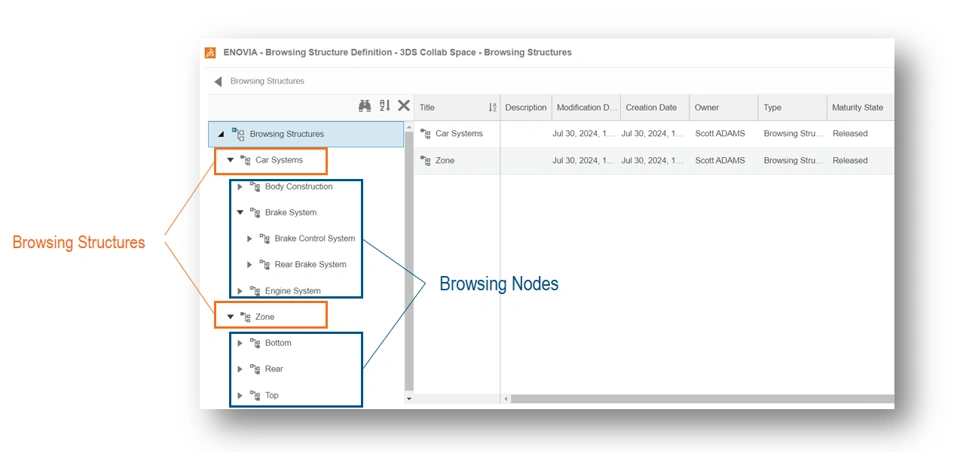This screenshot has width=960, height=452.
Task: Select Engine System in the tree
Action: (293, 291)
